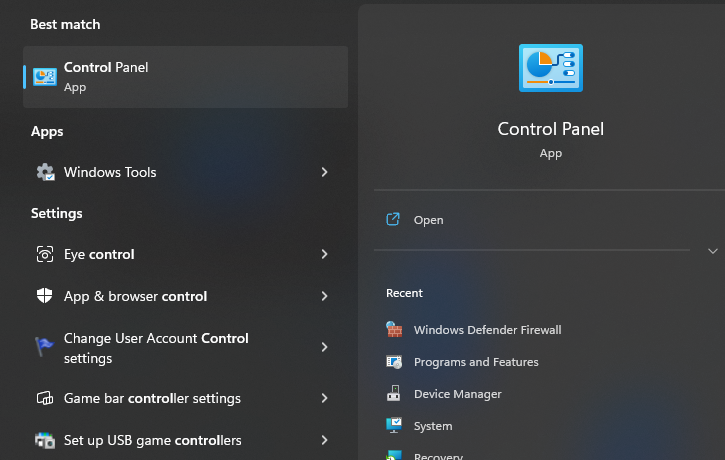This screenshot has width=725, height=460.
Task: Click the flag icon for User Account Control
Action: coord(45,347)
